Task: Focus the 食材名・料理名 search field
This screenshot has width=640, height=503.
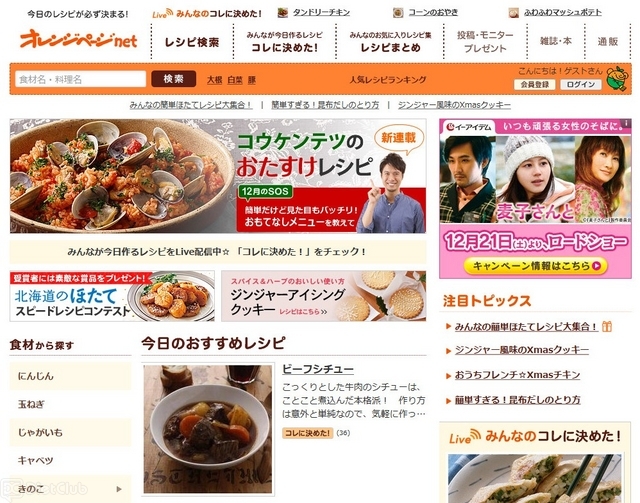Action: pos(80,79)
